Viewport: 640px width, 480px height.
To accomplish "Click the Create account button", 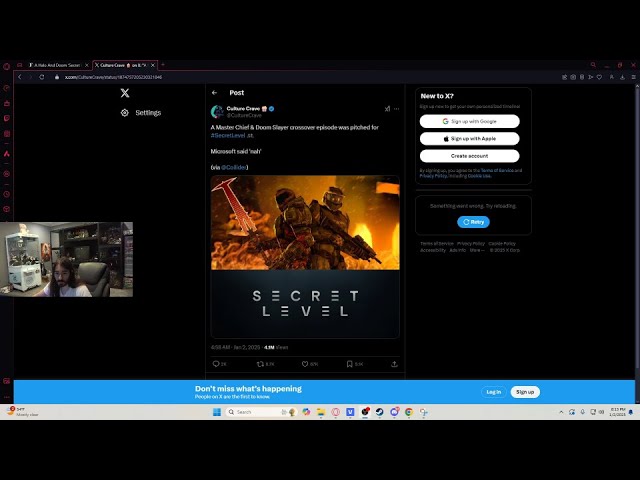I will (x=469, y=156).
